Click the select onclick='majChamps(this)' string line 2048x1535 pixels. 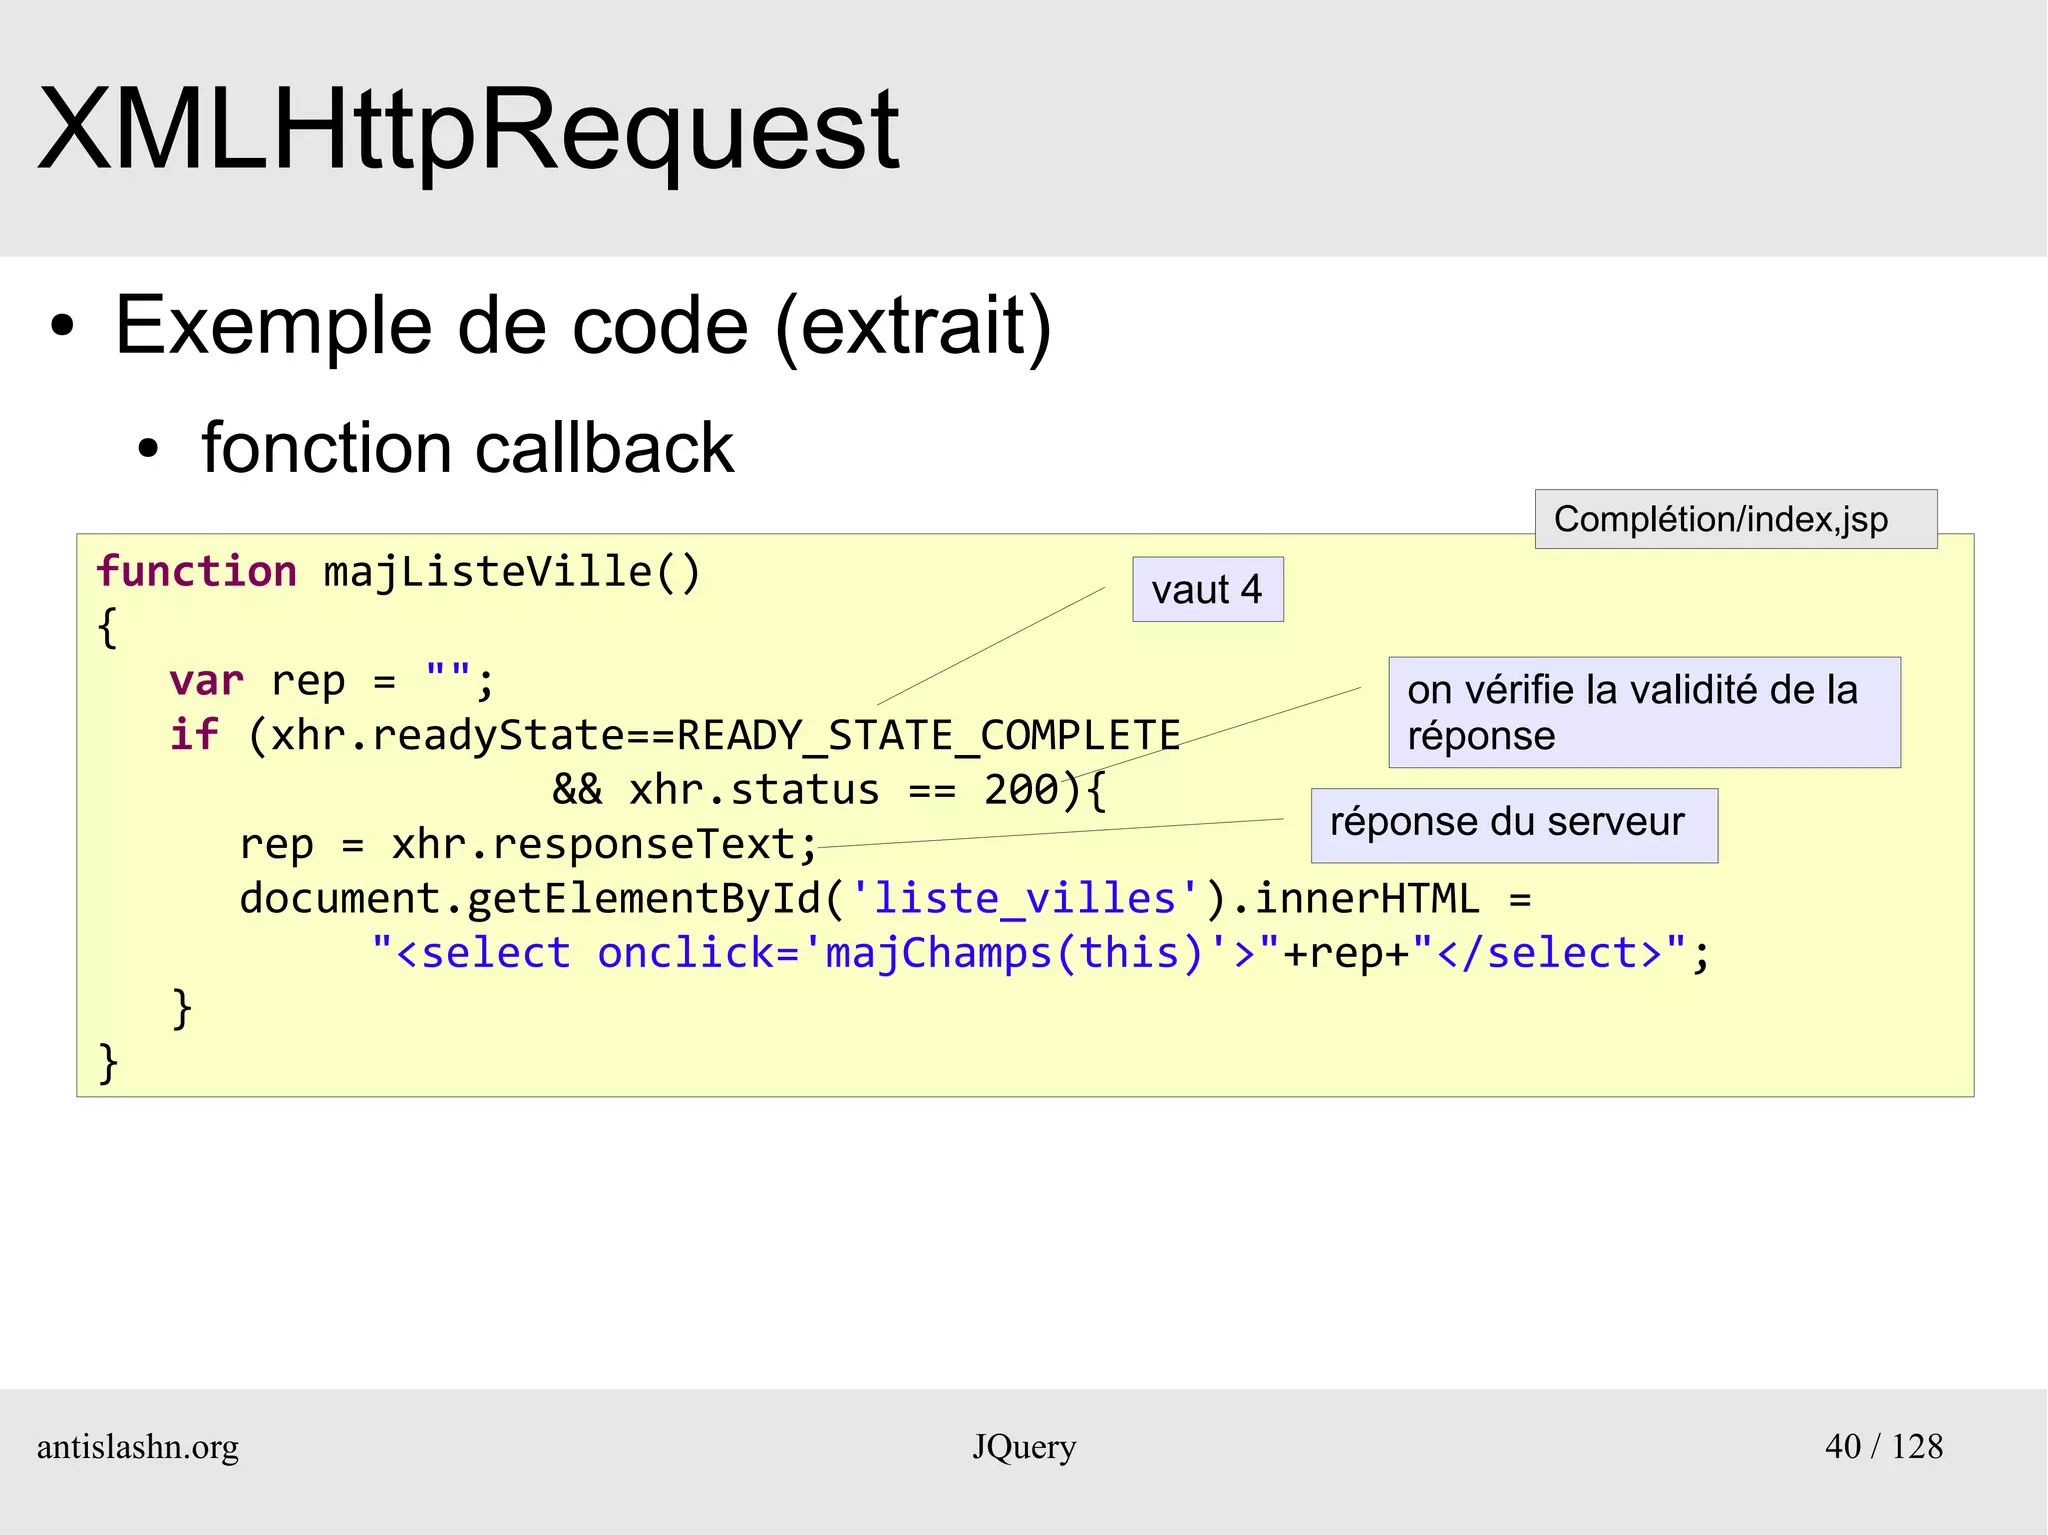1040,953
